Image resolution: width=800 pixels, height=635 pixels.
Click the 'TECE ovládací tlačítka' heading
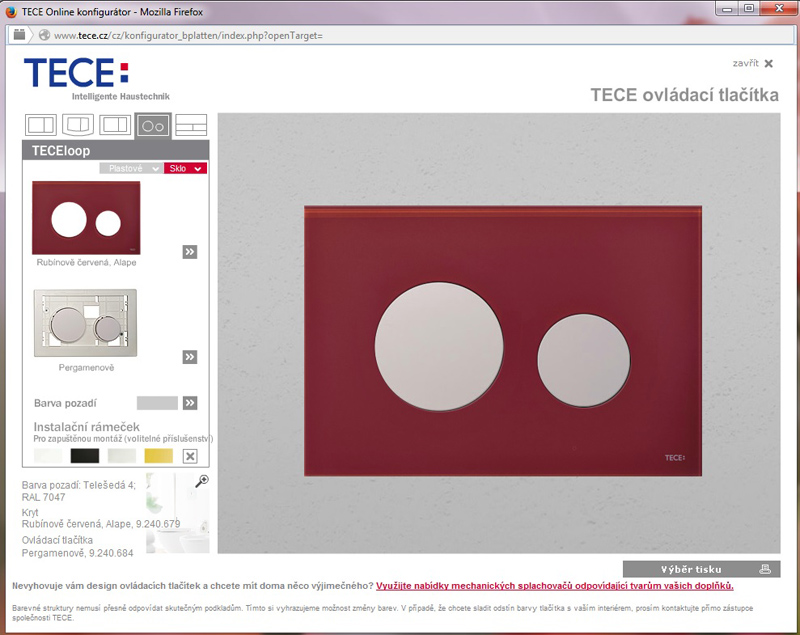point(685,95)
